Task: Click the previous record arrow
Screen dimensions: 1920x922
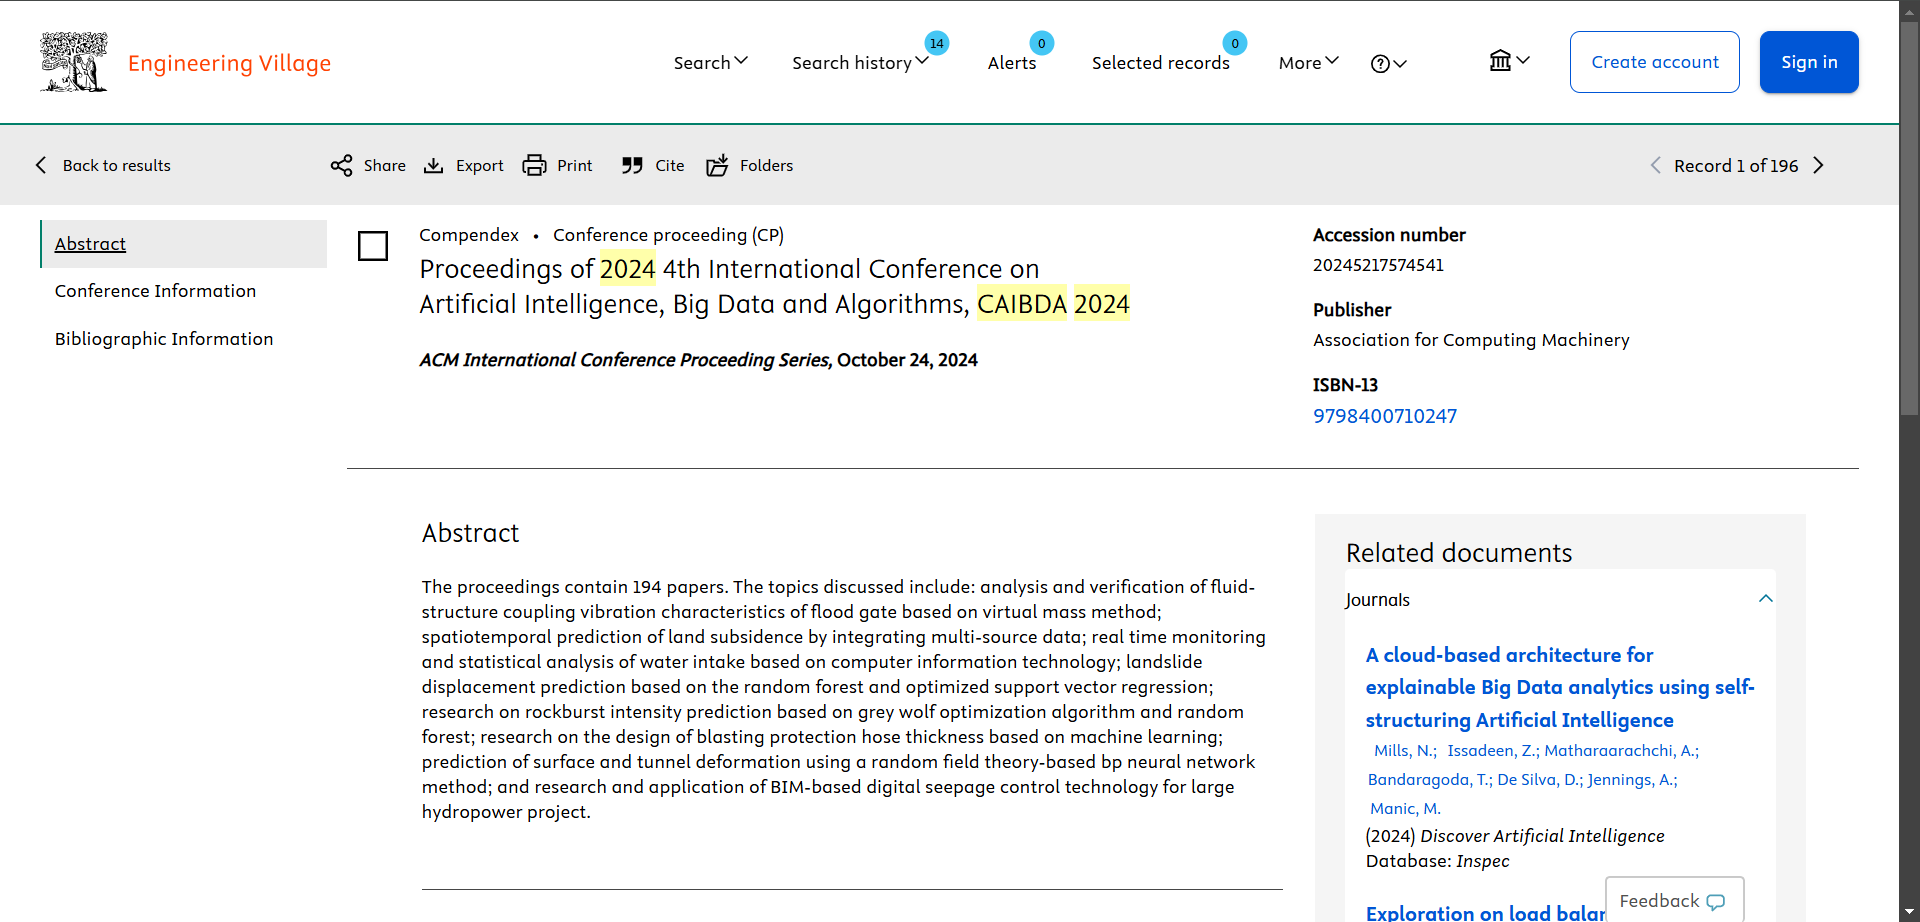Action: (x=1655, y=166)
